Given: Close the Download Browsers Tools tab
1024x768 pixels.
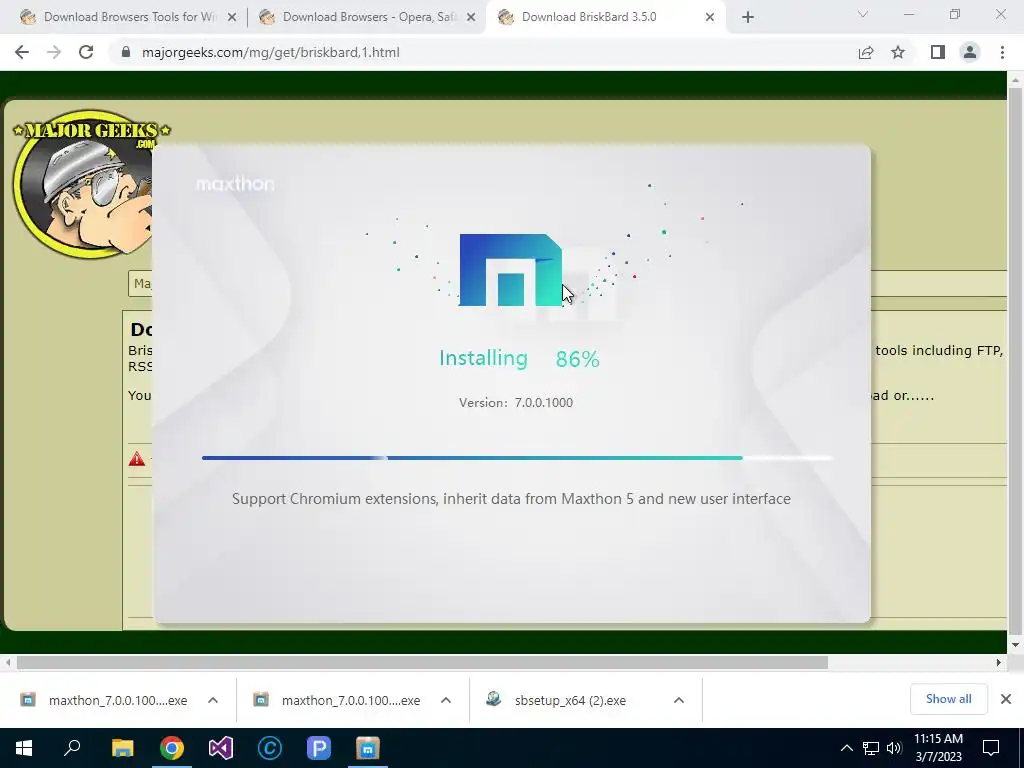Looking at the screenshot, I should pyautogui.click(x=232, y=18).
